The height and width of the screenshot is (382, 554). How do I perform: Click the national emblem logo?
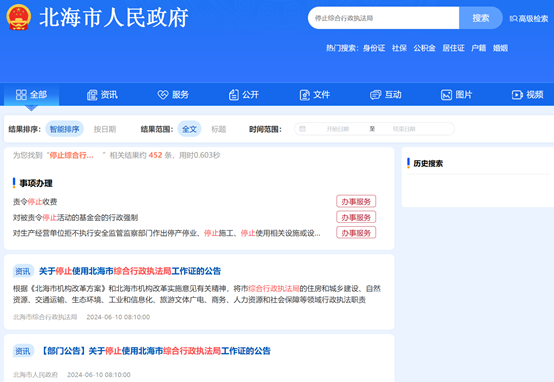(x=18, y=17)
